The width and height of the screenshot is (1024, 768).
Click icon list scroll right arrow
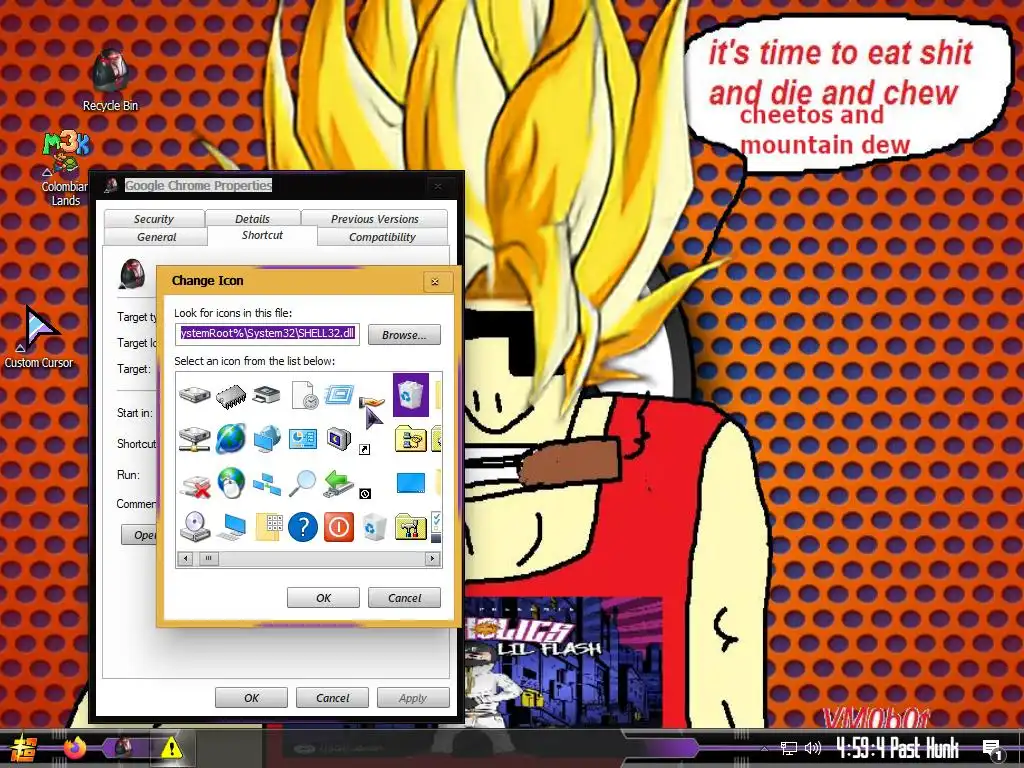(432, 558)
